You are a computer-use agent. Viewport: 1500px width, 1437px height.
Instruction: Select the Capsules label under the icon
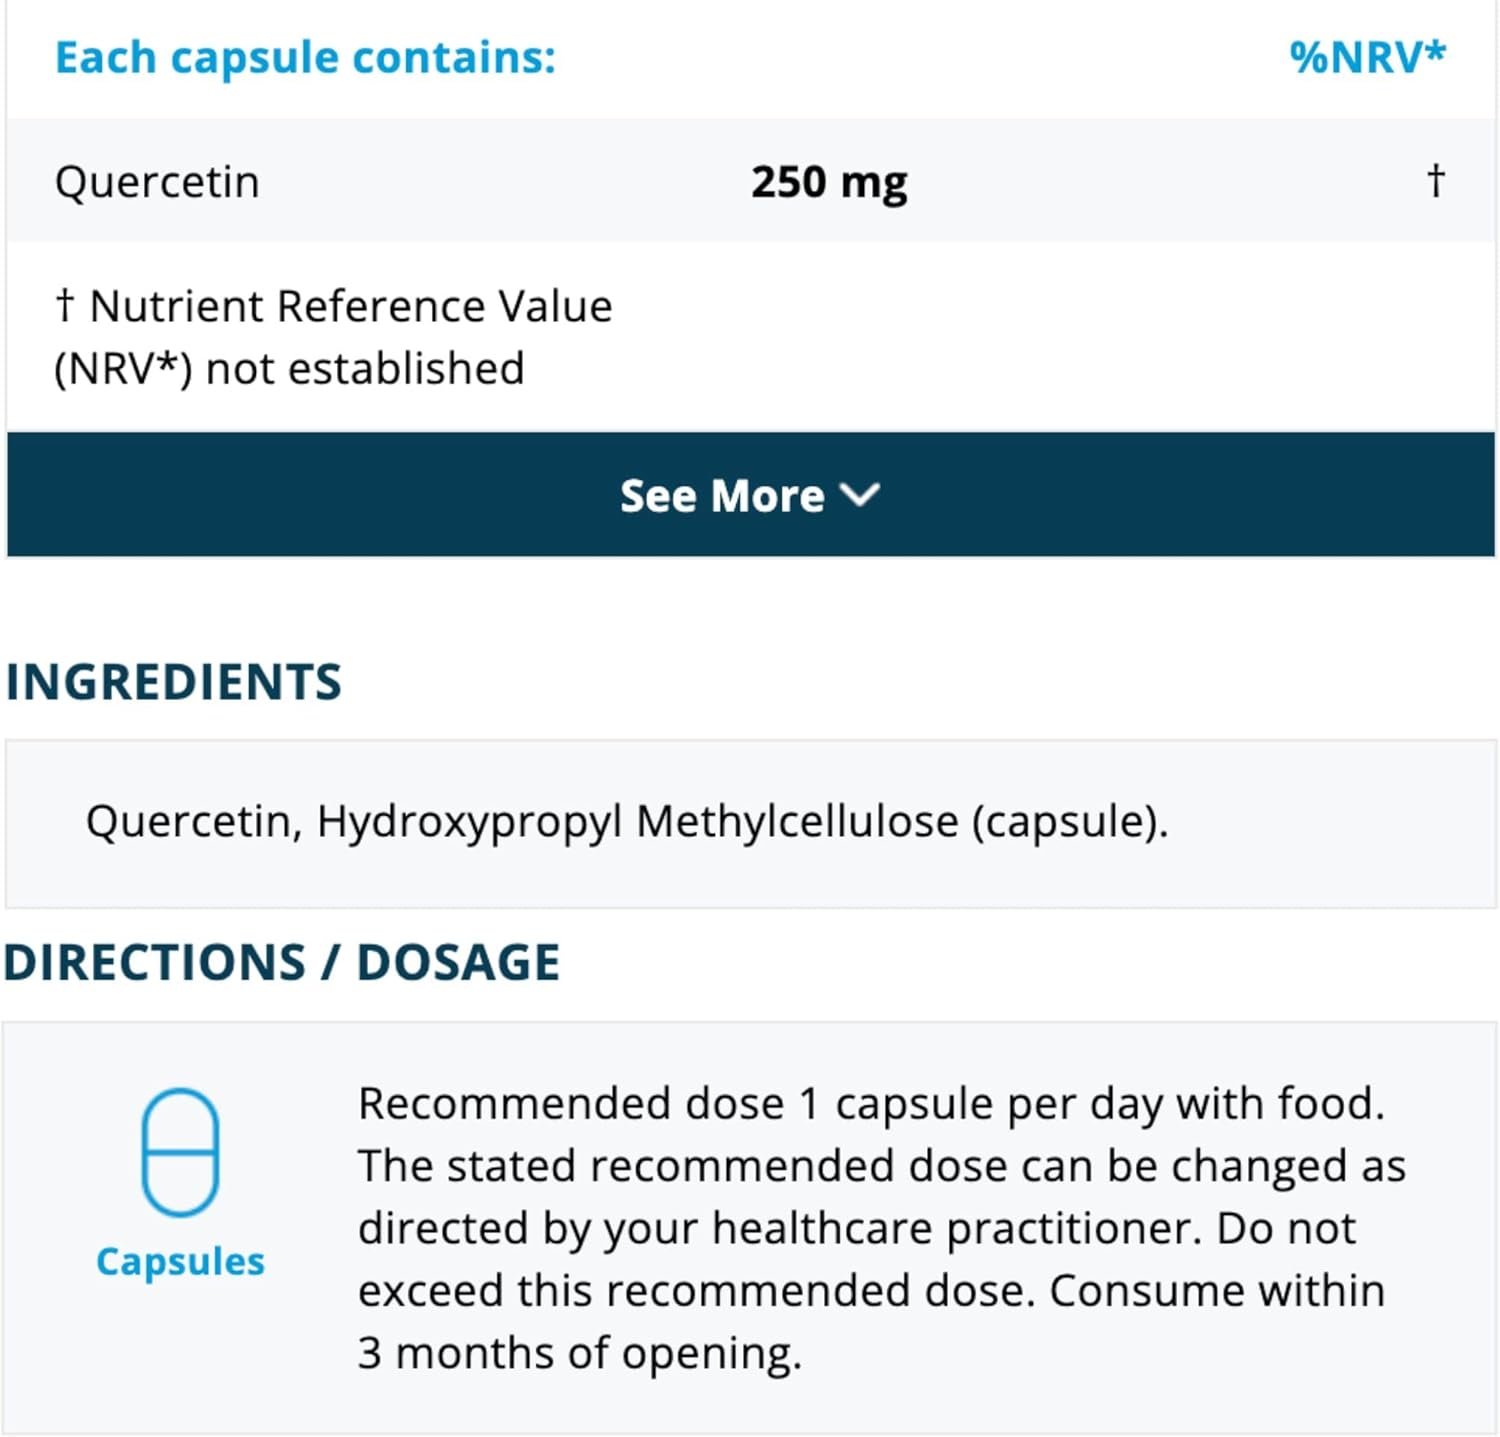pyautogui.click(x=180, y=1262)
